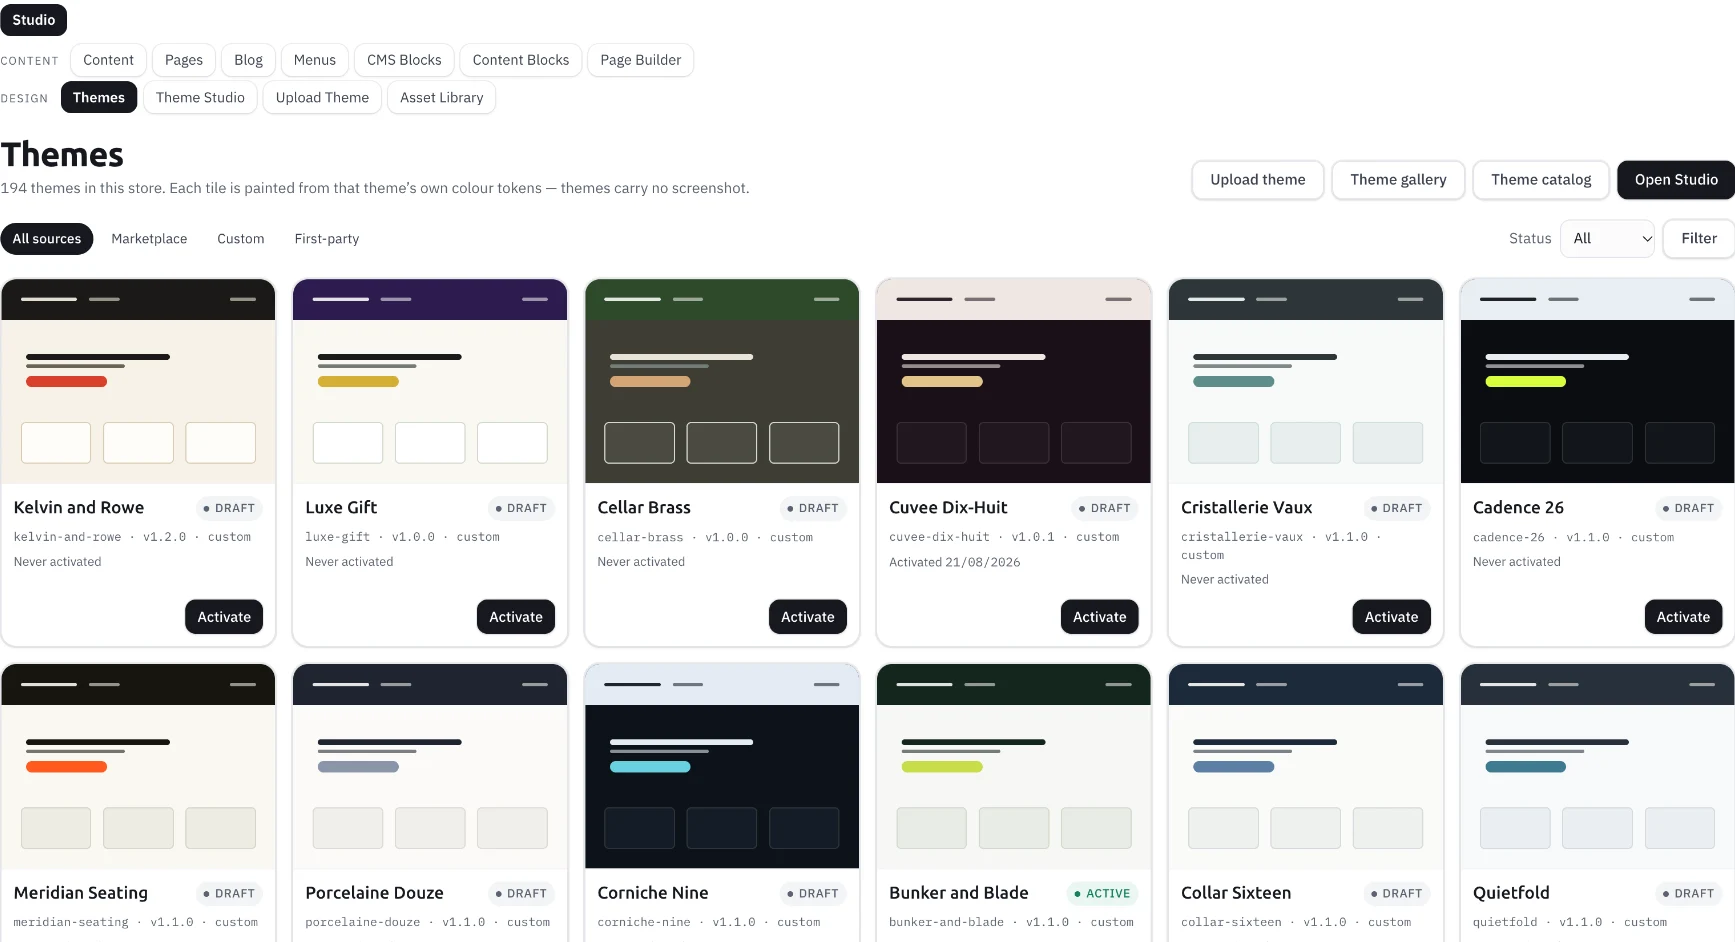Screen dimensions: 1735x942
Task: Filter themes by Custom source
Action: click(x=241, y=239)
